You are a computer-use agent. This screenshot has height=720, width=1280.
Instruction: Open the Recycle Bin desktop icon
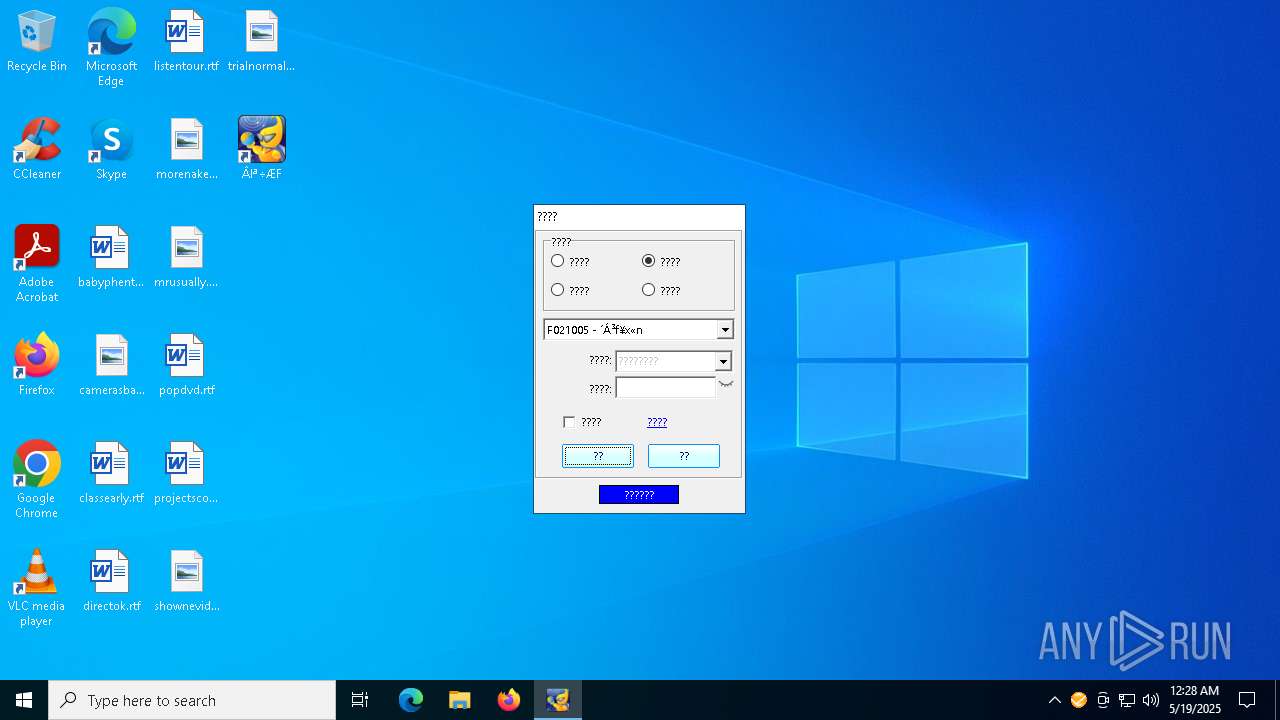[x=37, y=42]
